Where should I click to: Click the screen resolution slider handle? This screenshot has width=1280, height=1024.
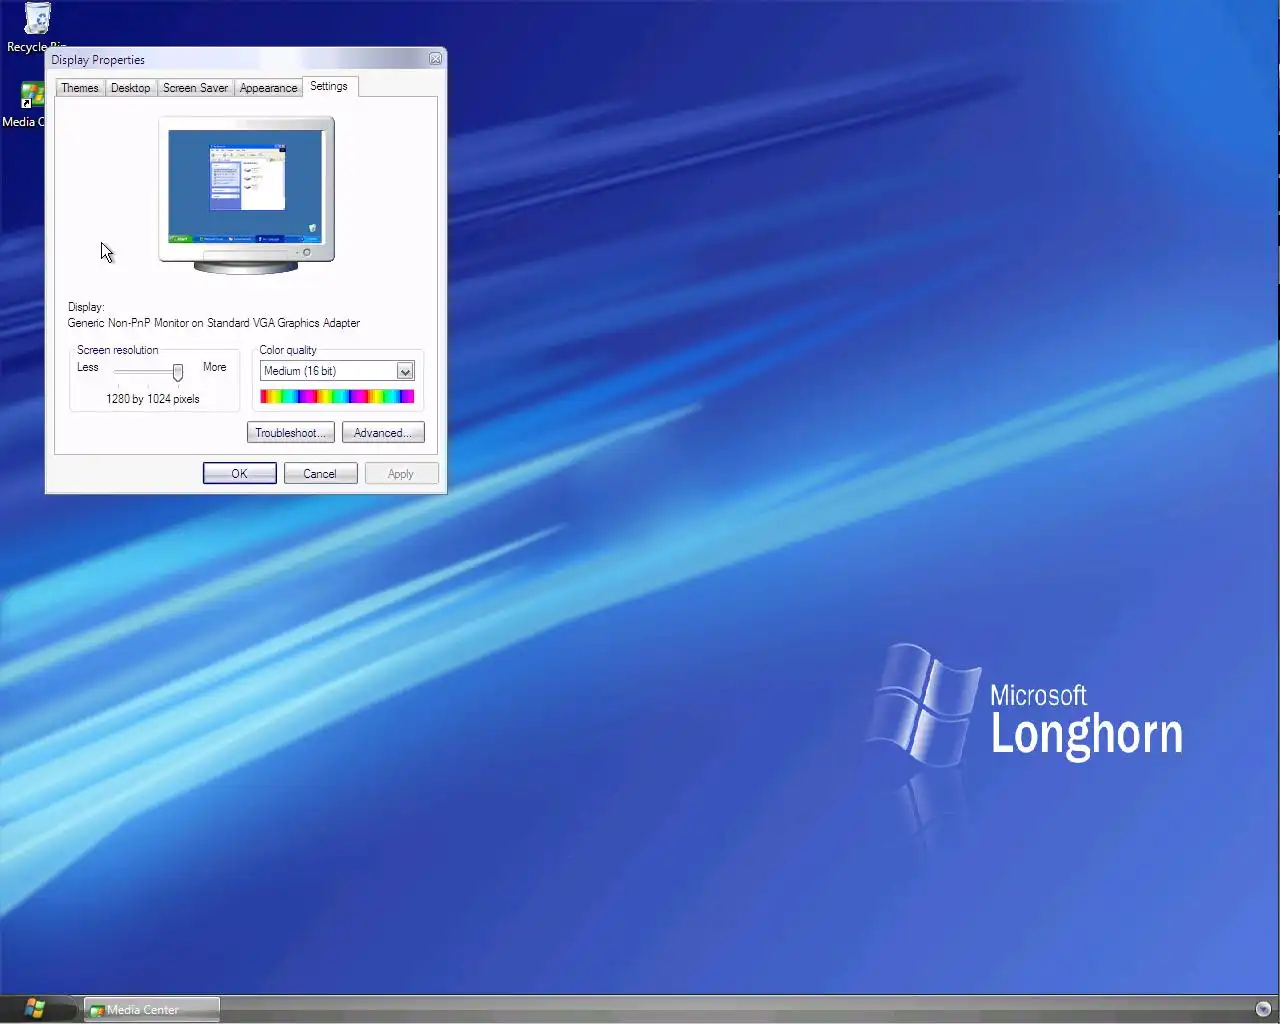tap(178, 372)
